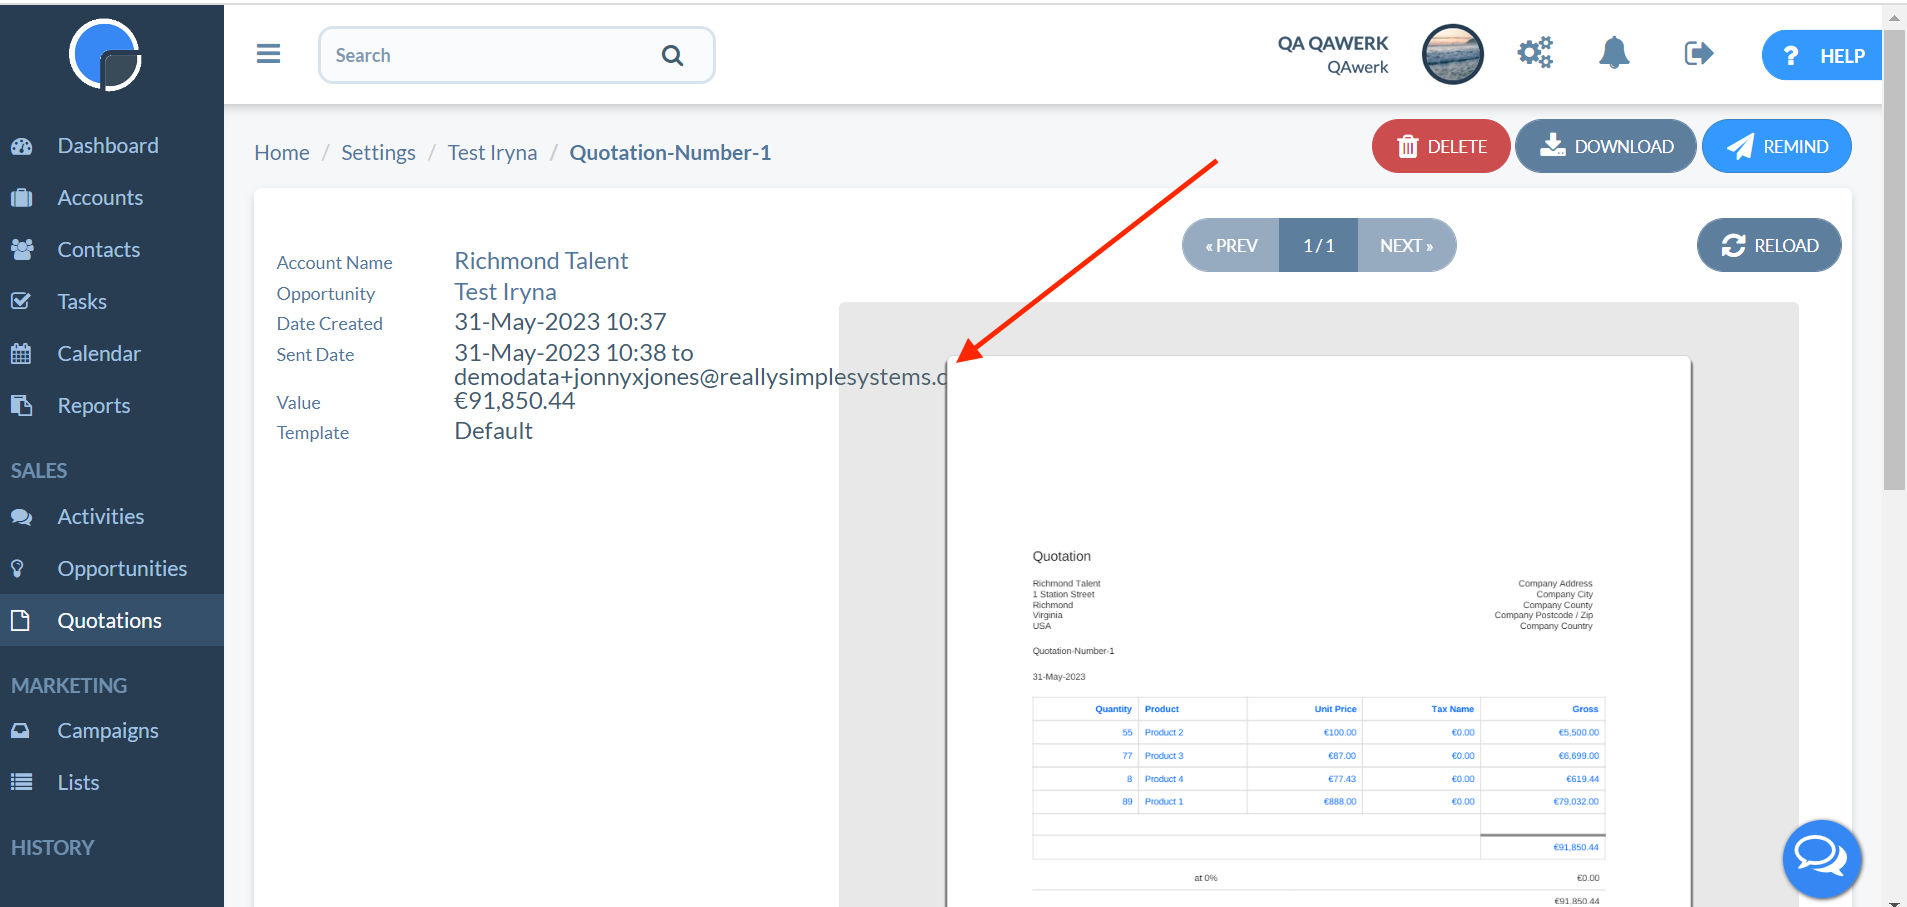Click the logout icon
The image size is (1907, 907).
[1698, 53]
